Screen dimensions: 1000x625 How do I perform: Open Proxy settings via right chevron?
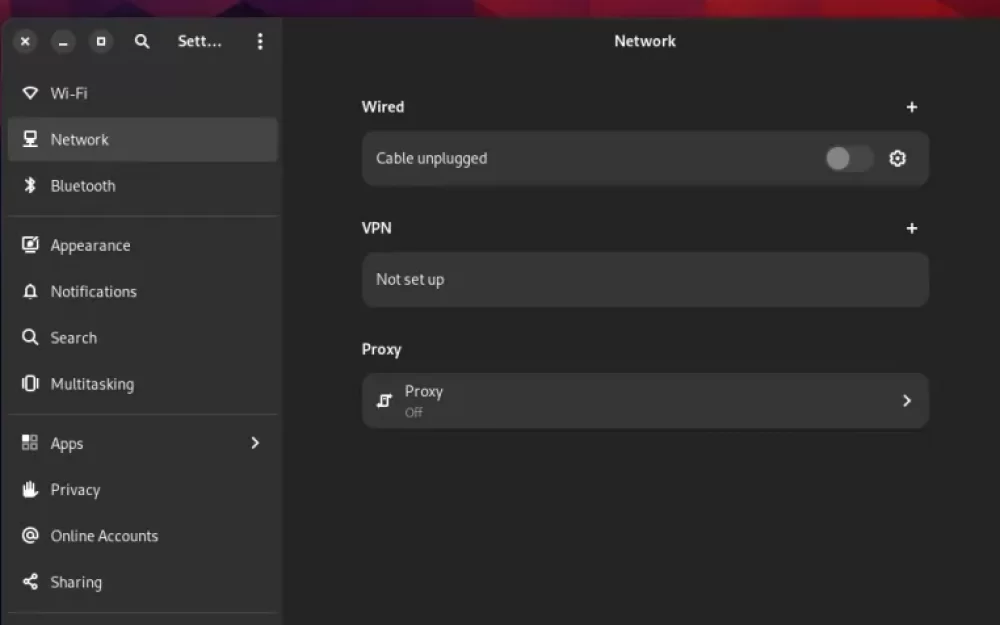point(907,400)
